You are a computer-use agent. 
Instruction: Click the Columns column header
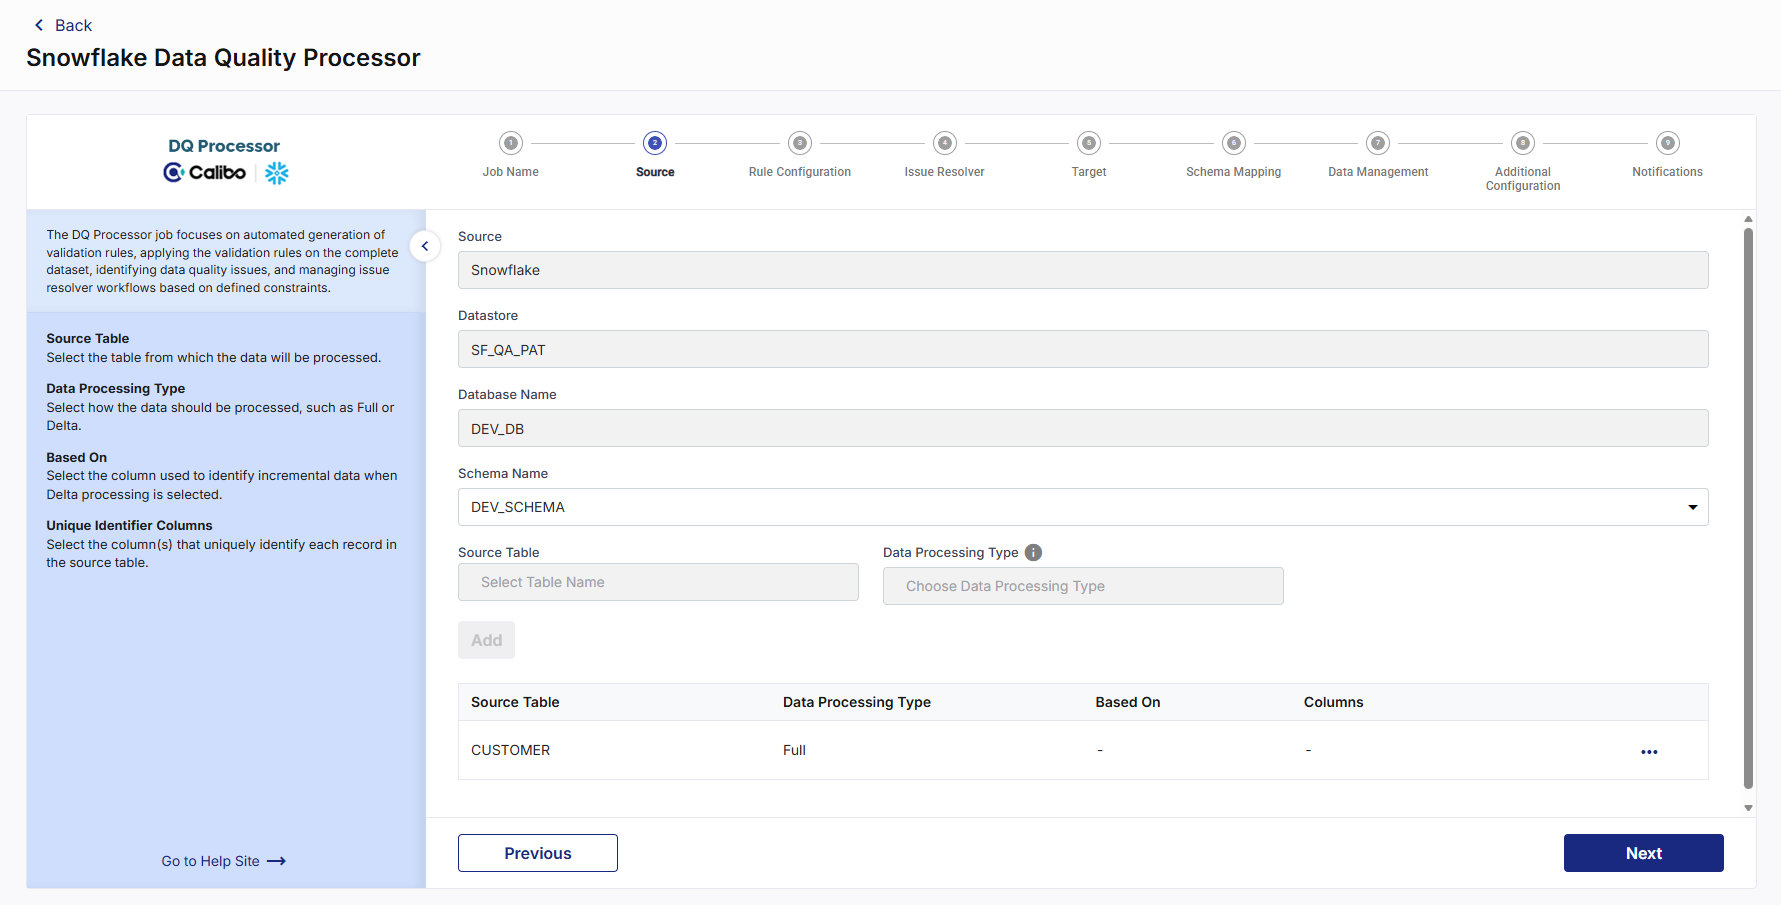point(1334,702)
